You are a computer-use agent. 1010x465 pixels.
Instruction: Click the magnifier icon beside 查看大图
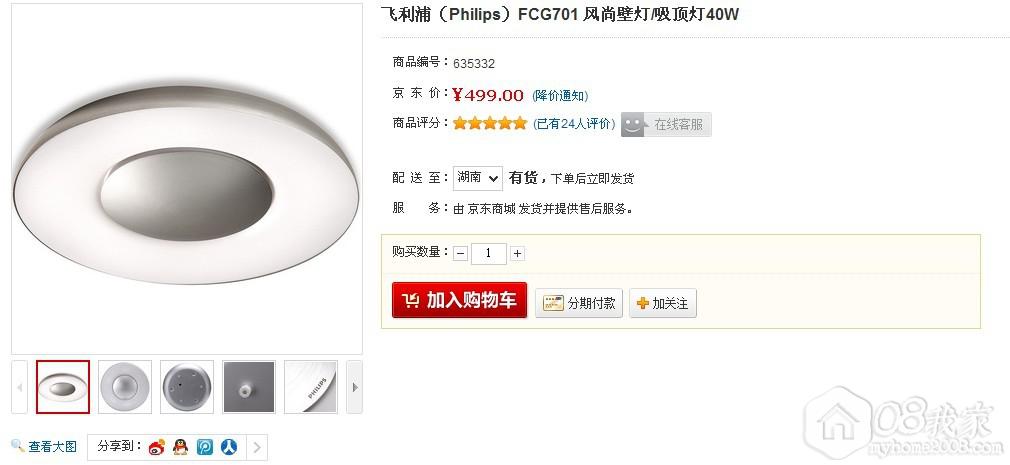pyautogui.click(x=18, y=446)
